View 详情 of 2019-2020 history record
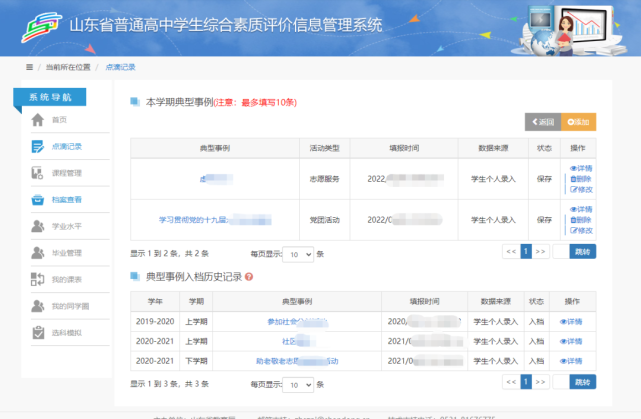The width and height of the screenshot is (641, 419). coord(571,321)
